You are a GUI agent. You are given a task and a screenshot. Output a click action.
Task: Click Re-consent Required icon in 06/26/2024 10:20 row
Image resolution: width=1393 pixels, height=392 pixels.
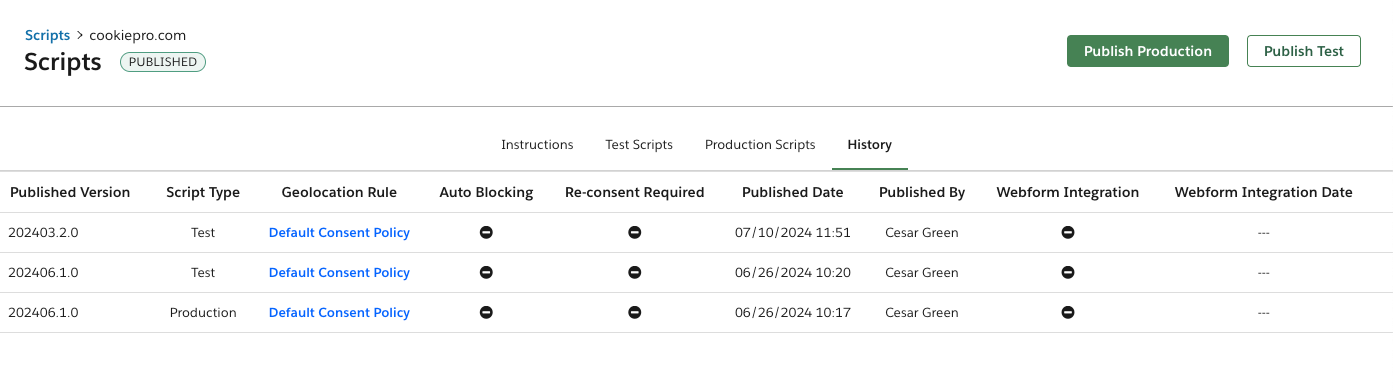point(634,272)
